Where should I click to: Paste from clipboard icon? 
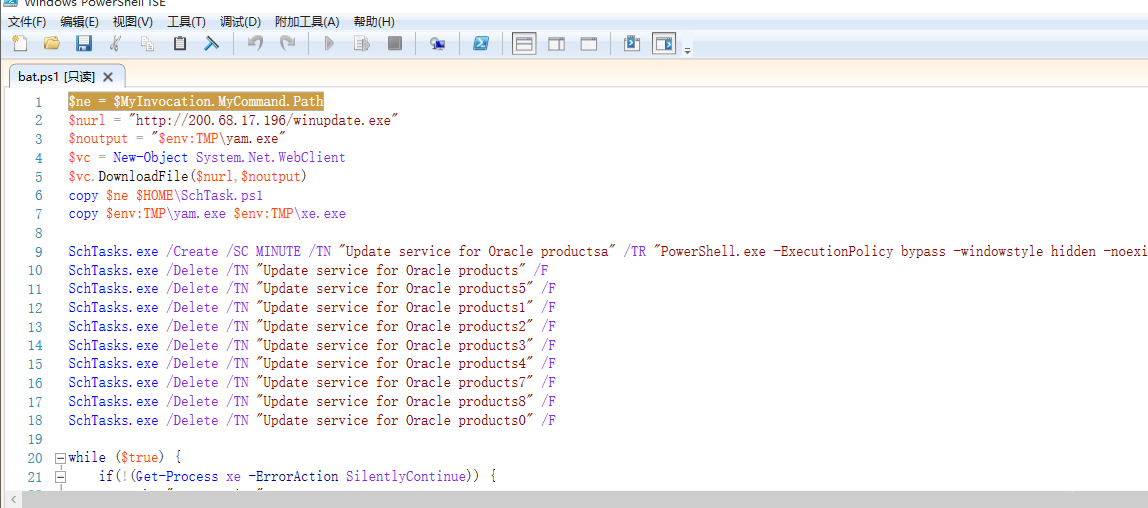pos(179,44)
